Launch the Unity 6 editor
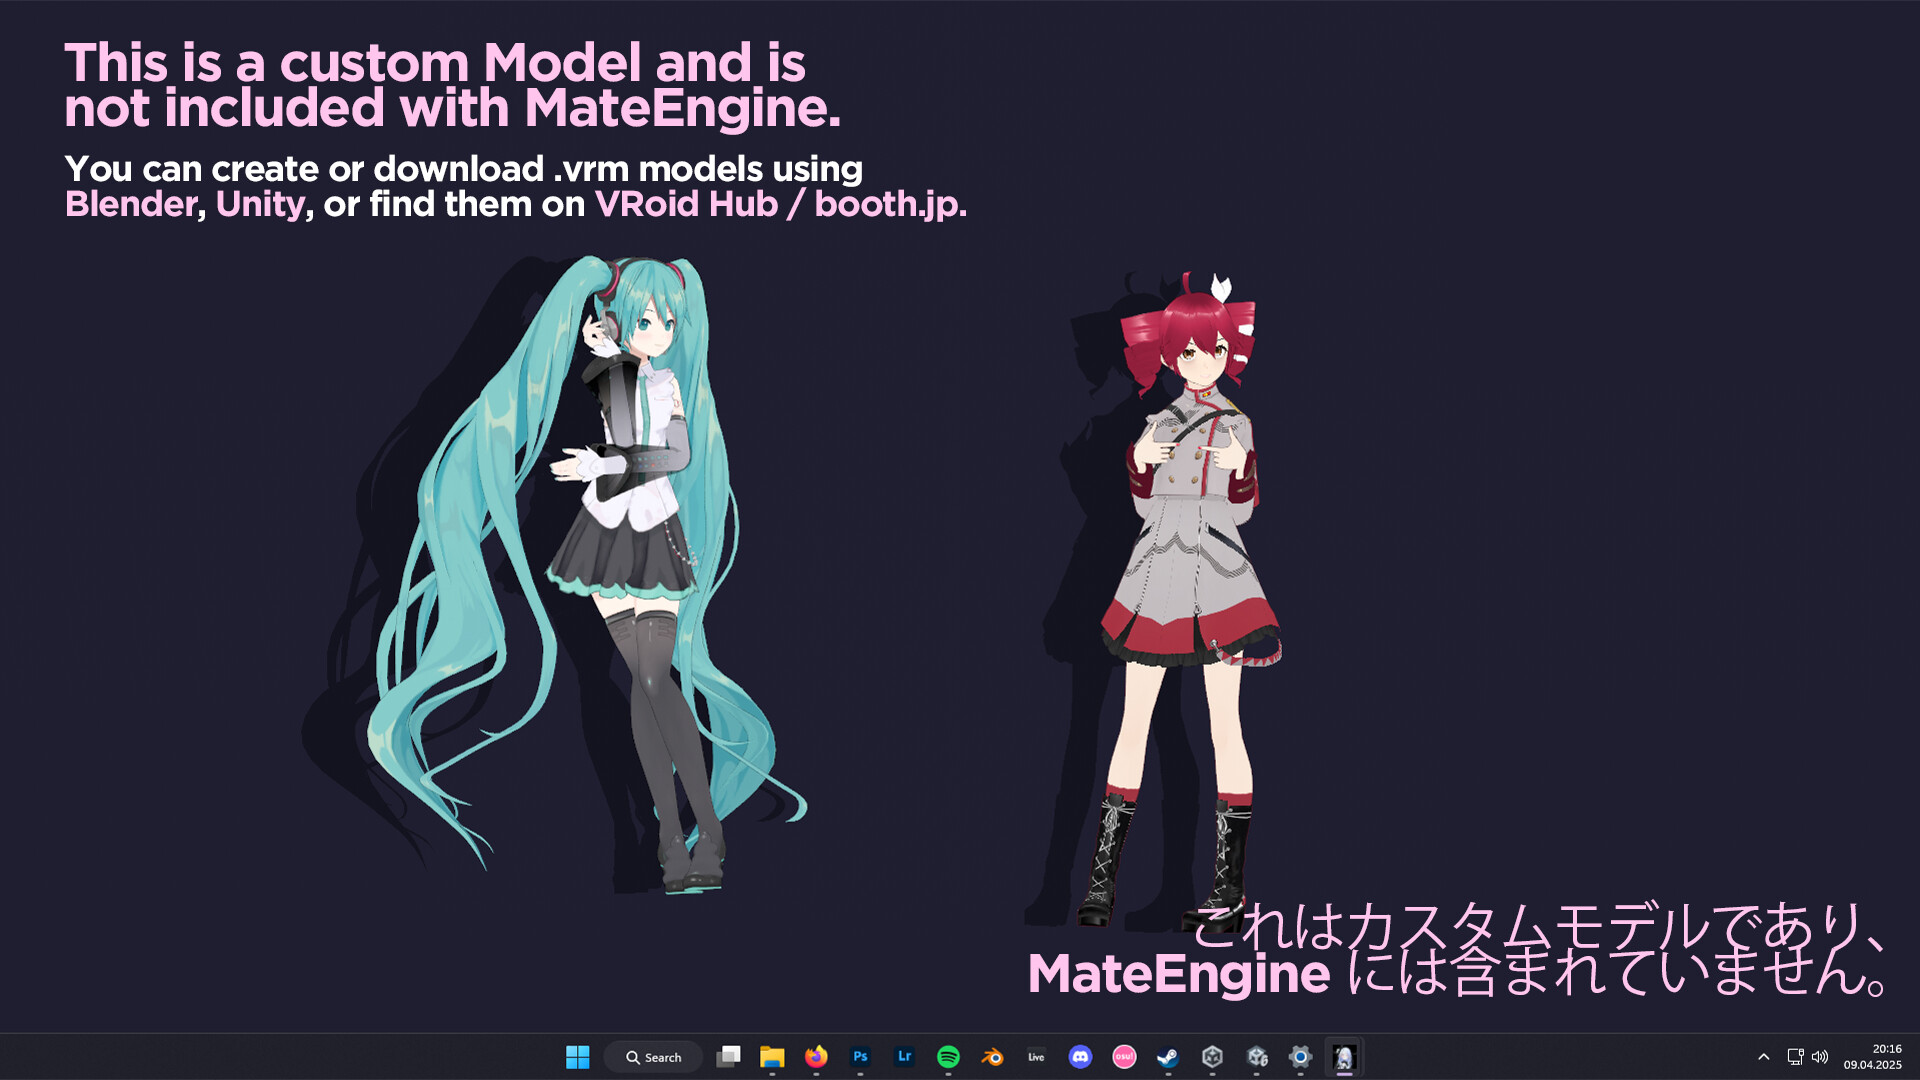Image resolution: width=1920 pixels, height=1080 pixels. tap(1256, 1057)
